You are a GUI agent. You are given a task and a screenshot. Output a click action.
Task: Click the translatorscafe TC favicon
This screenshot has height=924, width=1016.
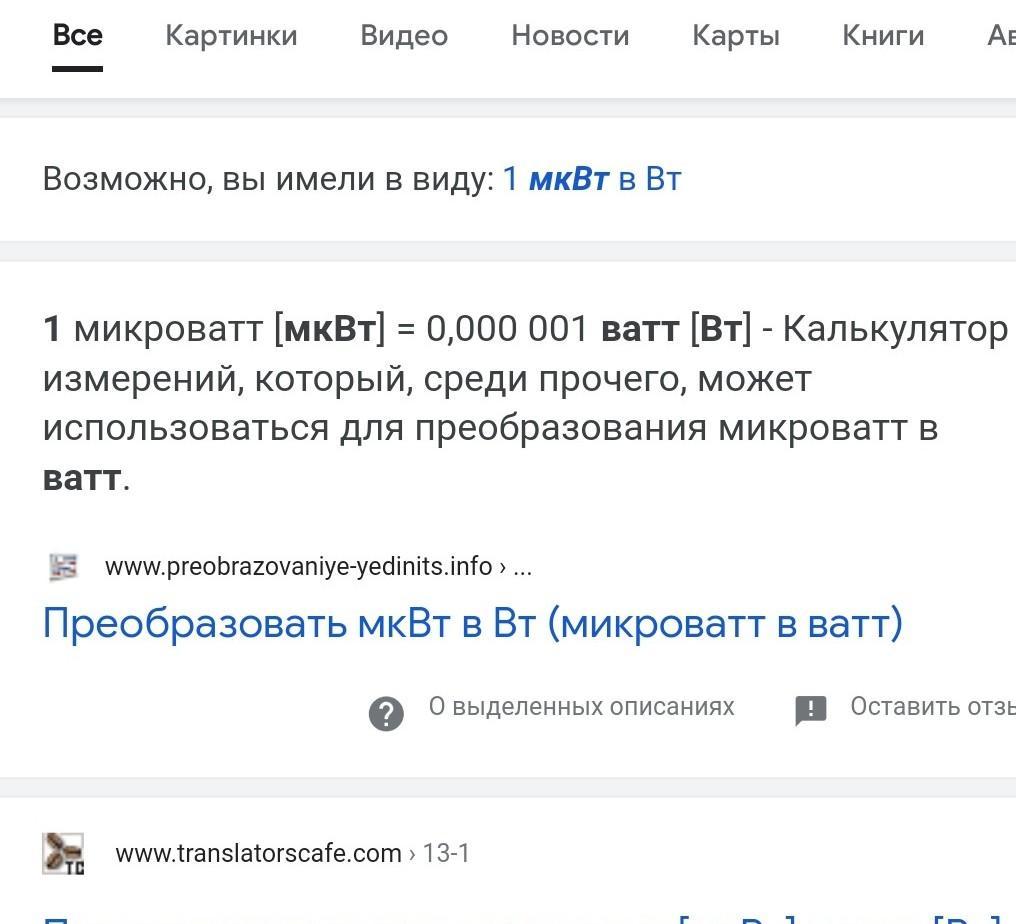pyautogui.click(x=63, y=854)
